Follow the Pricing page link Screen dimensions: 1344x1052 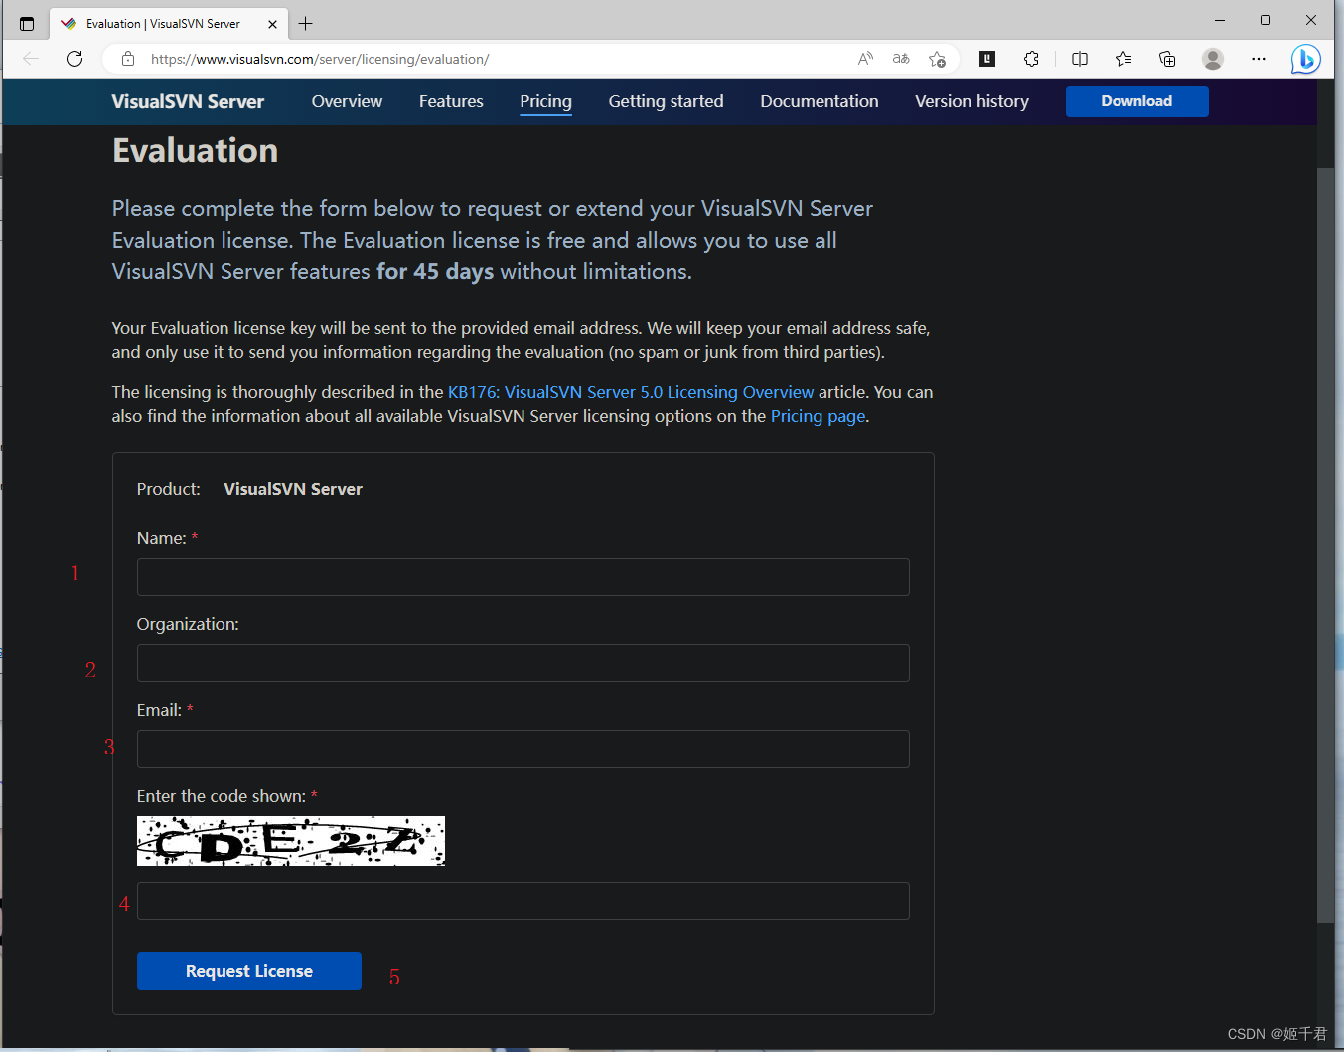(818, 416)
